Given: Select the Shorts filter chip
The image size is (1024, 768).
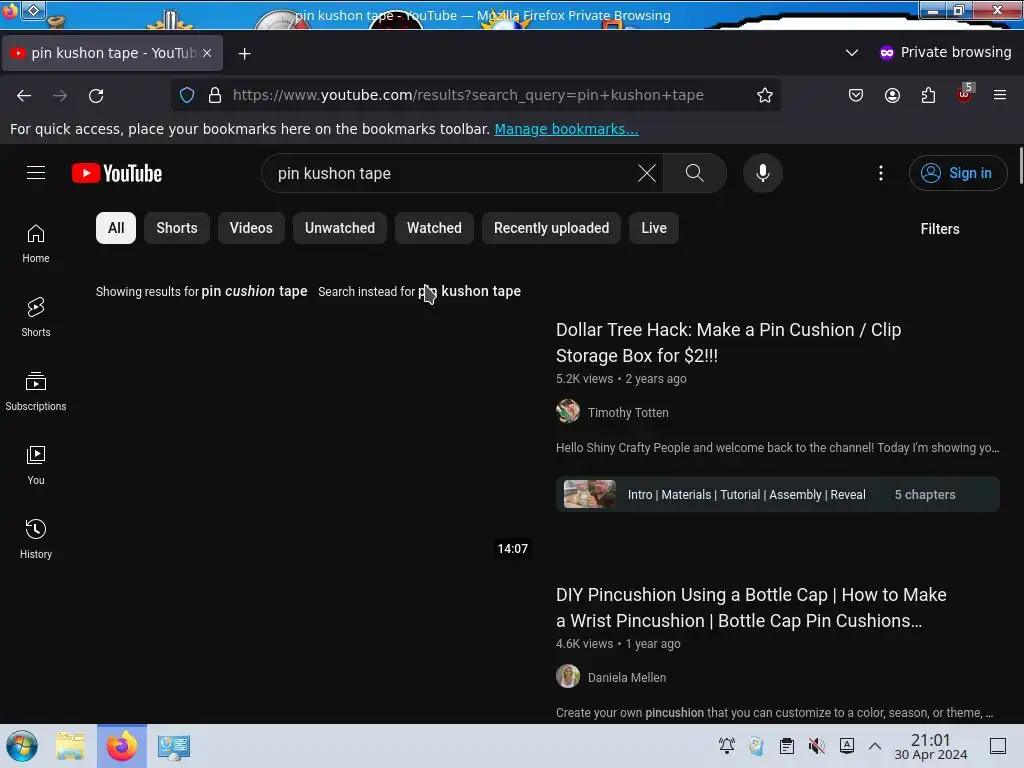Looking at the screenshot, I should [177, 228].
